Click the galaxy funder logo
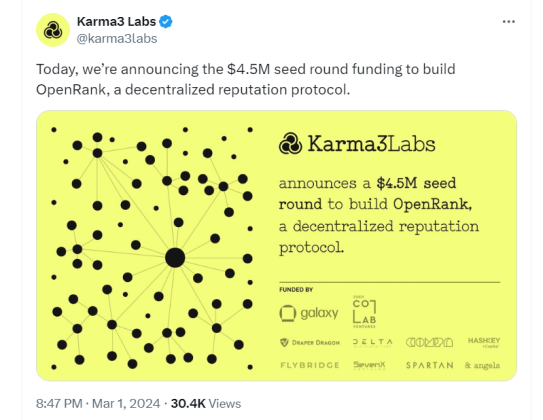543x420 pixels. (309, 313)
